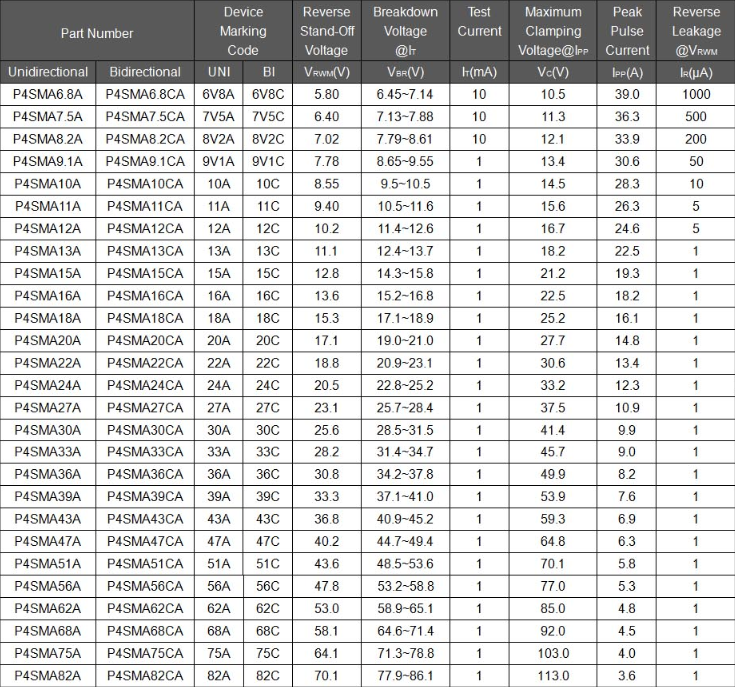Image resolution: width=735 pixels, height=687 pixels.
Task: Click reverse leakage value 50
Action: click(696, 162)
